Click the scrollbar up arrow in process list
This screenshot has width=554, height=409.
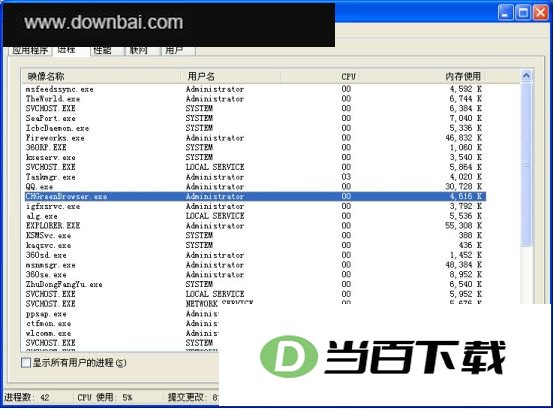[x=526, y=76]
